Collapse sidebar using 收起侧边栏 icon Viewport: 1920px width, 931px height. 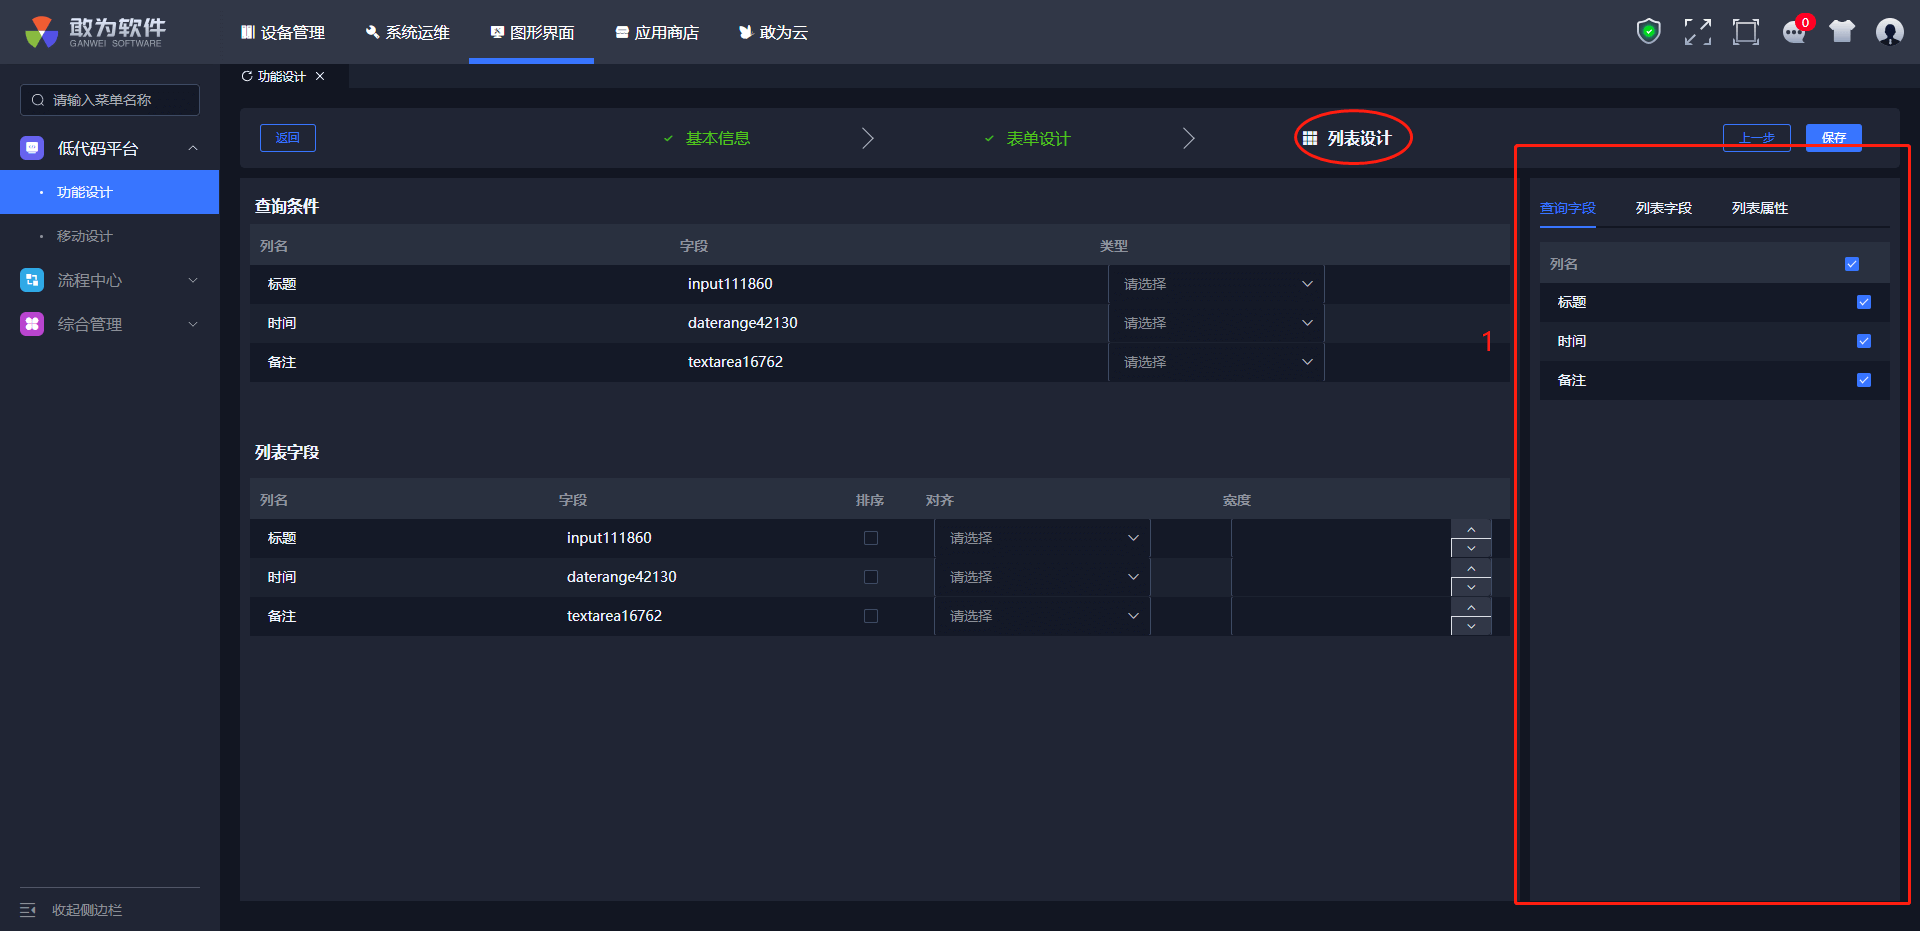coord(28,910)
